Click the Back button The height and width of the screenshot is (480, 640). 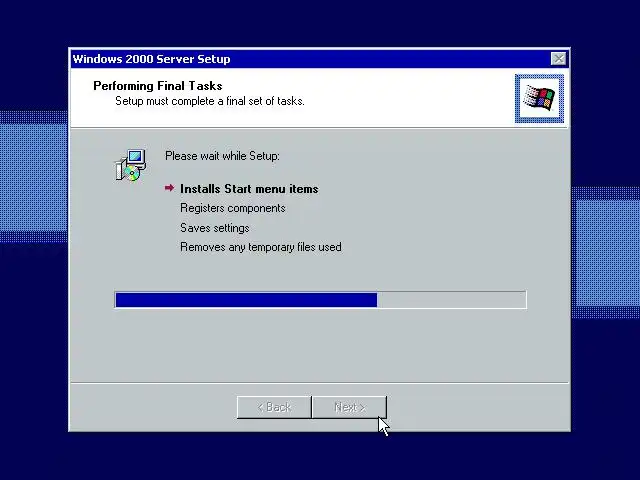274,407
